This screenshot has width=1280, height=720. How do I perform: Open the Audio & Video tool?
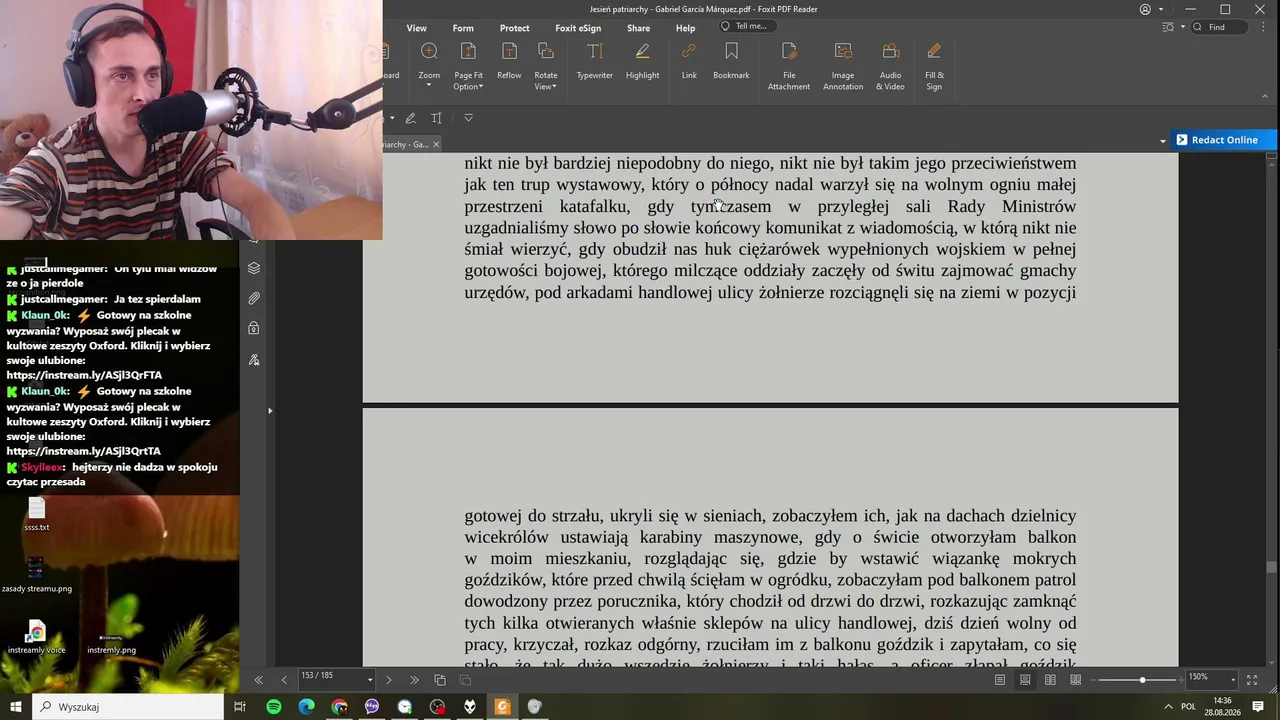click(x=890, y=66)
